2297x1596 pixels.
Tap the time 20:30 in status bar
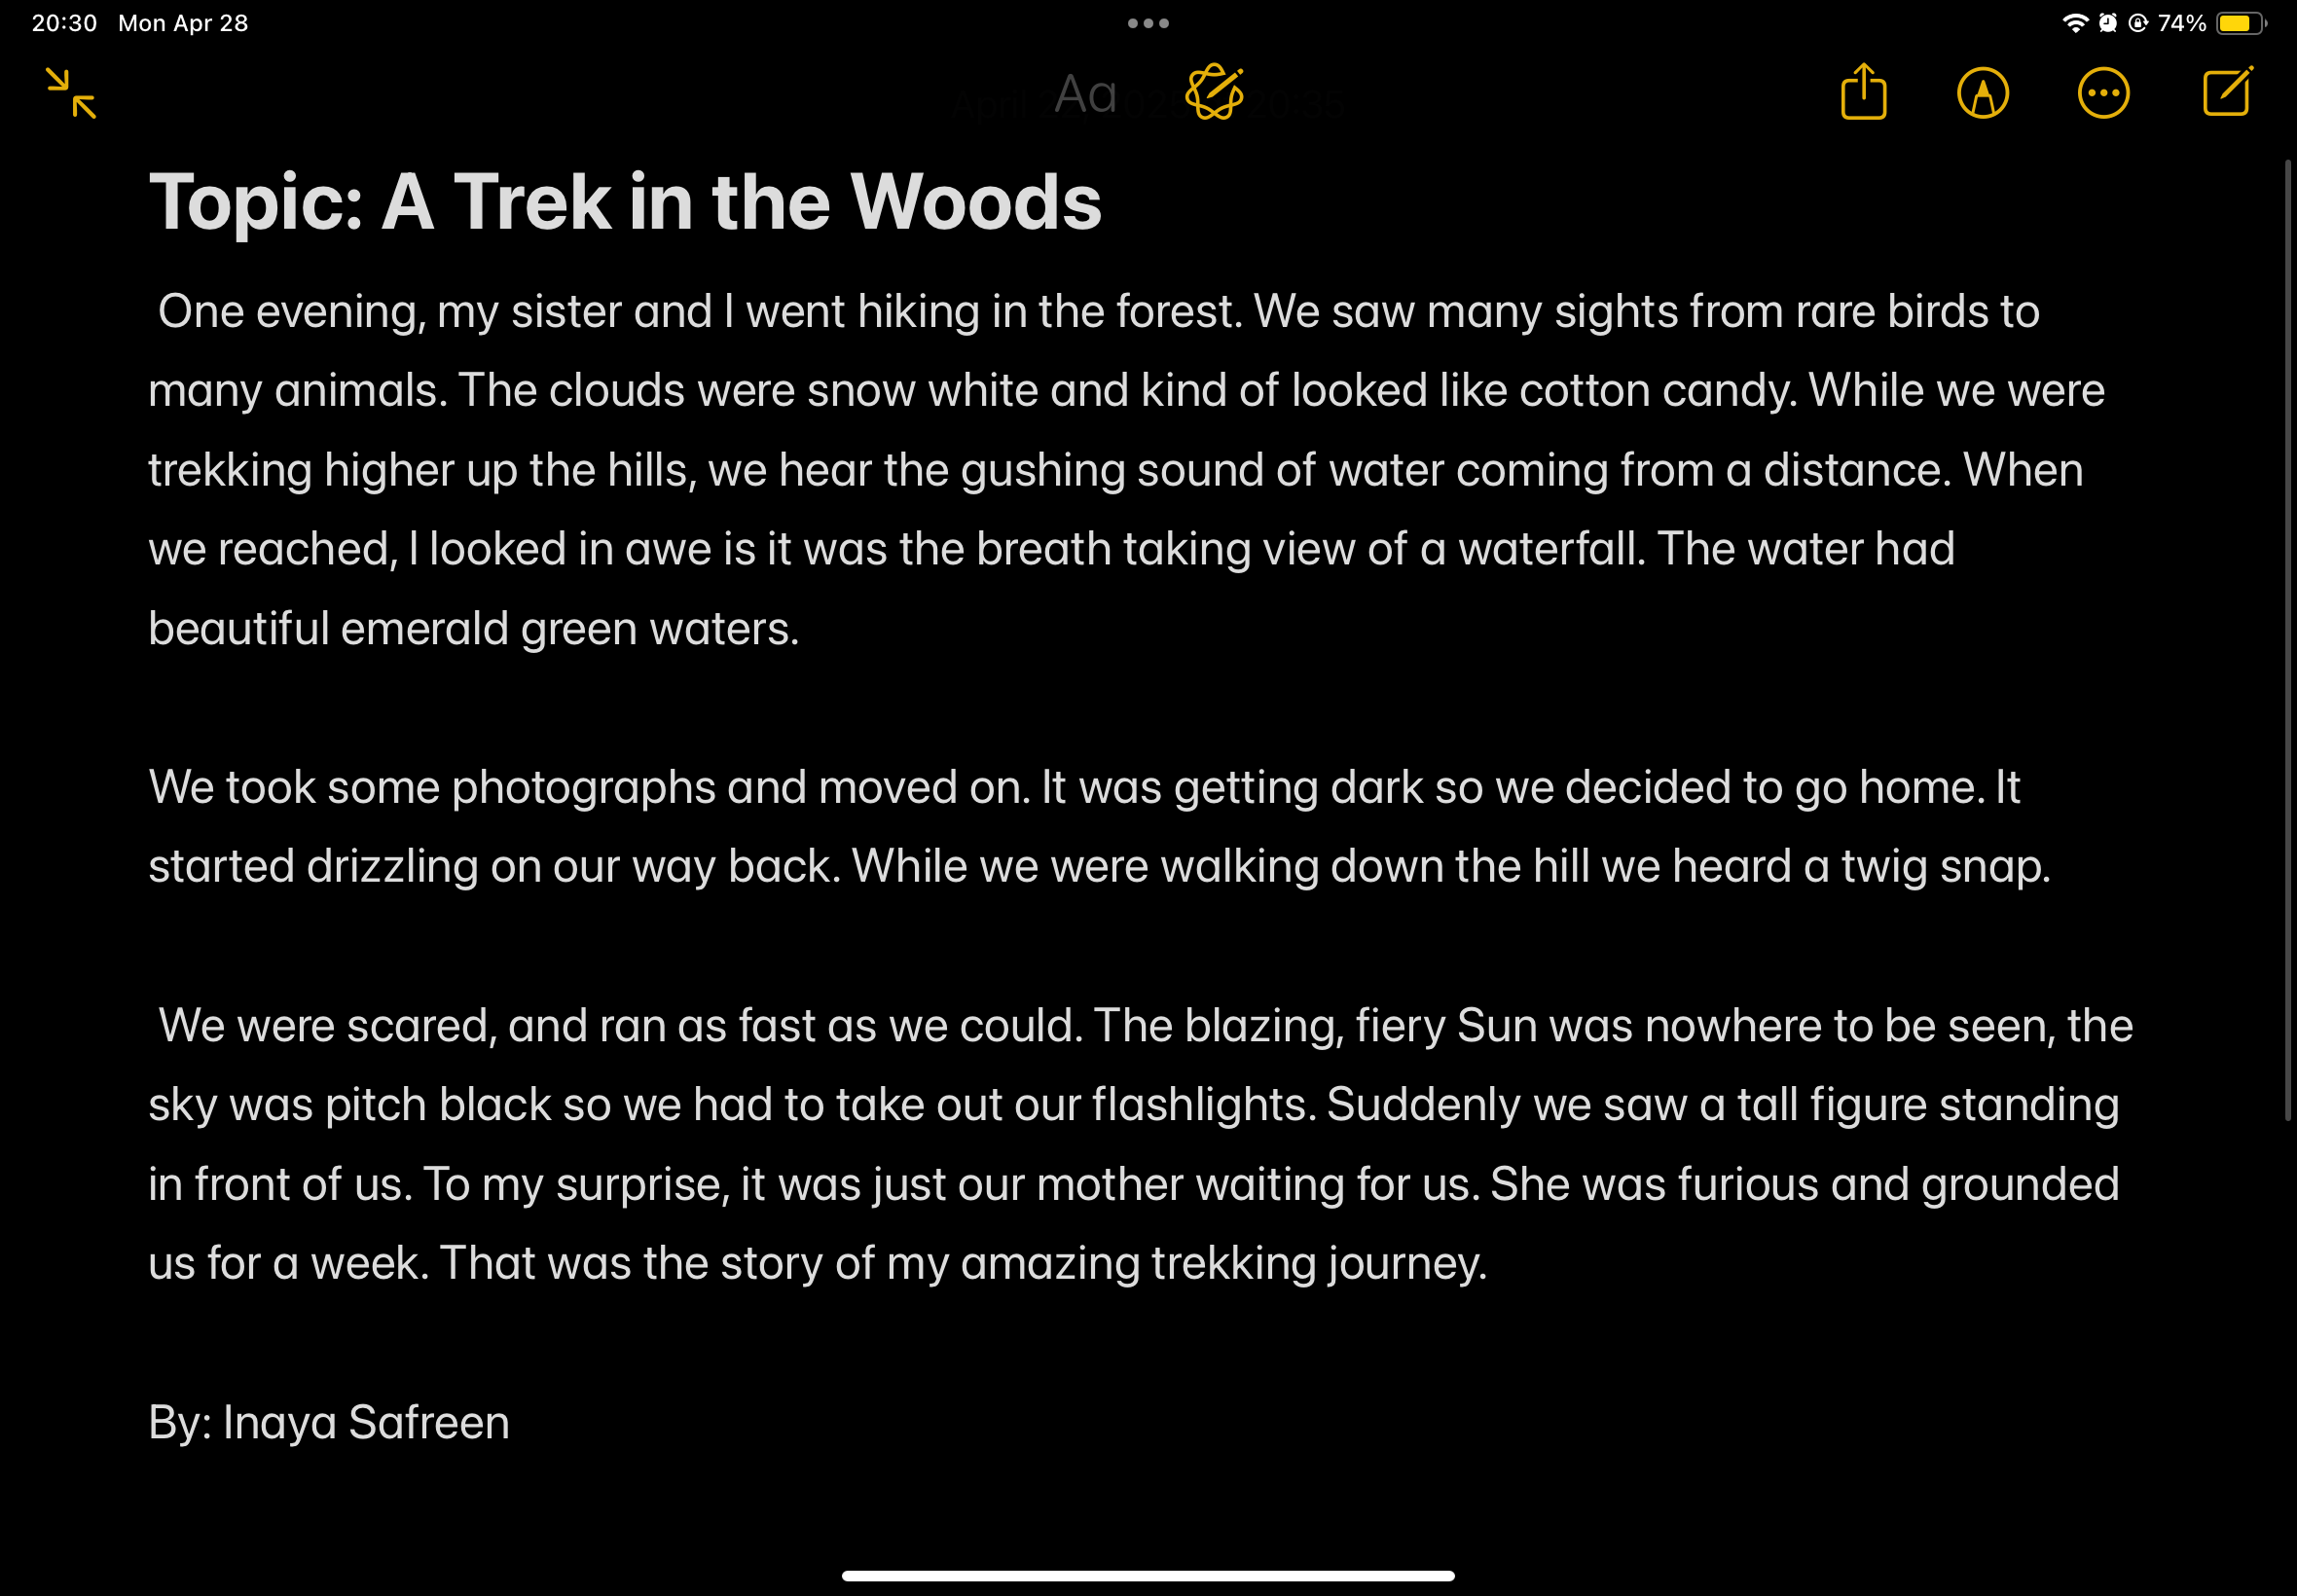tap(64, 23)
